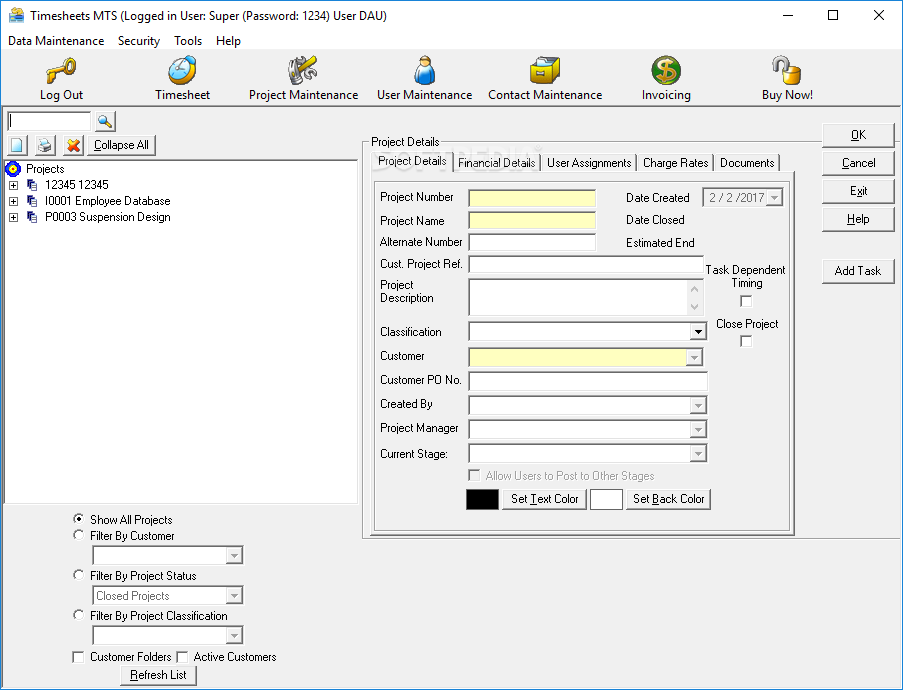The width and height of the screenshot is (903, 690).
Task: Open the Data Maintenance menu
Action: (56, 41)
